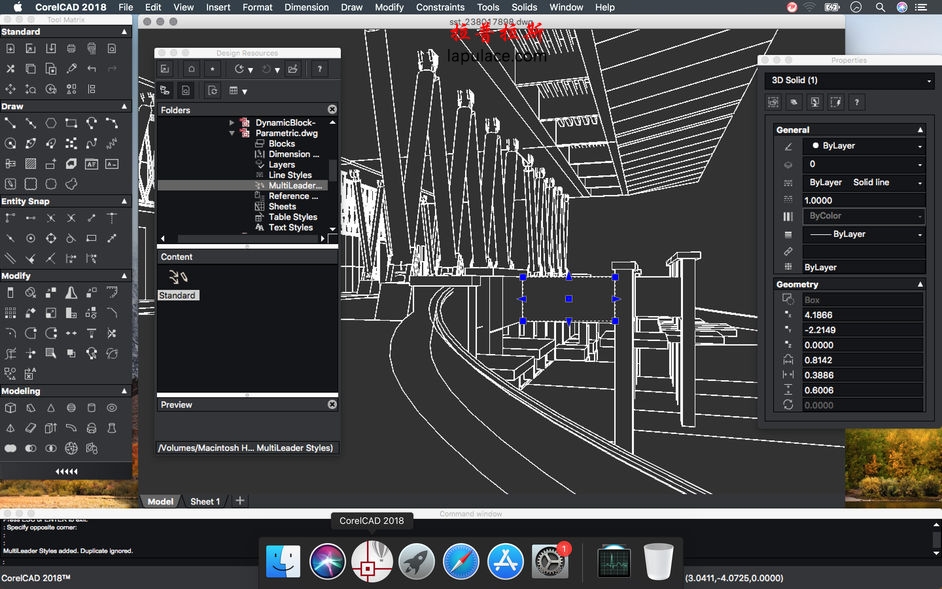The height and width of the screenshot is (589, 942).
Task: Click the Standard item in the Content panel
Action: click(178, 295)
